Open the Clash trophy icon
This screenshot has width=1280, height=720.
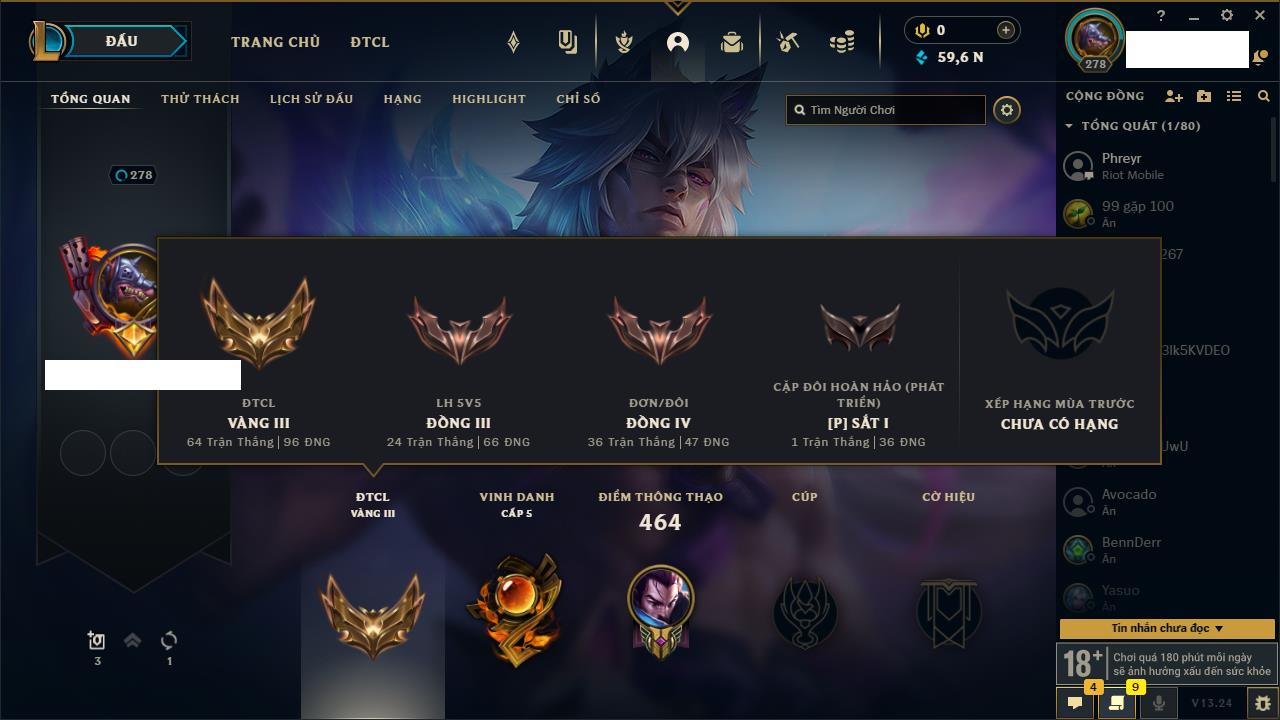624,42
